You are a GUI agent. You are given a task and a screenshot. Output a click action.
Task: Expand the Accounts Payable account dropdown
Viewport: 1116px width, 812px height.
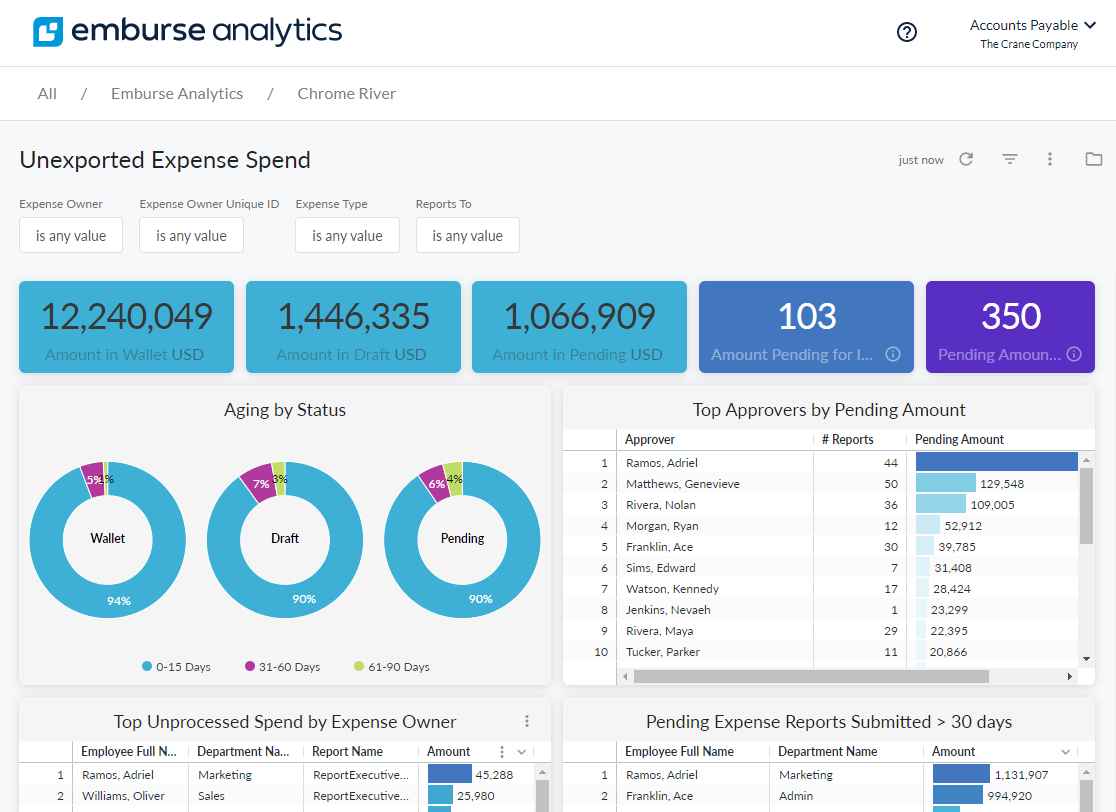[1032, 26]
